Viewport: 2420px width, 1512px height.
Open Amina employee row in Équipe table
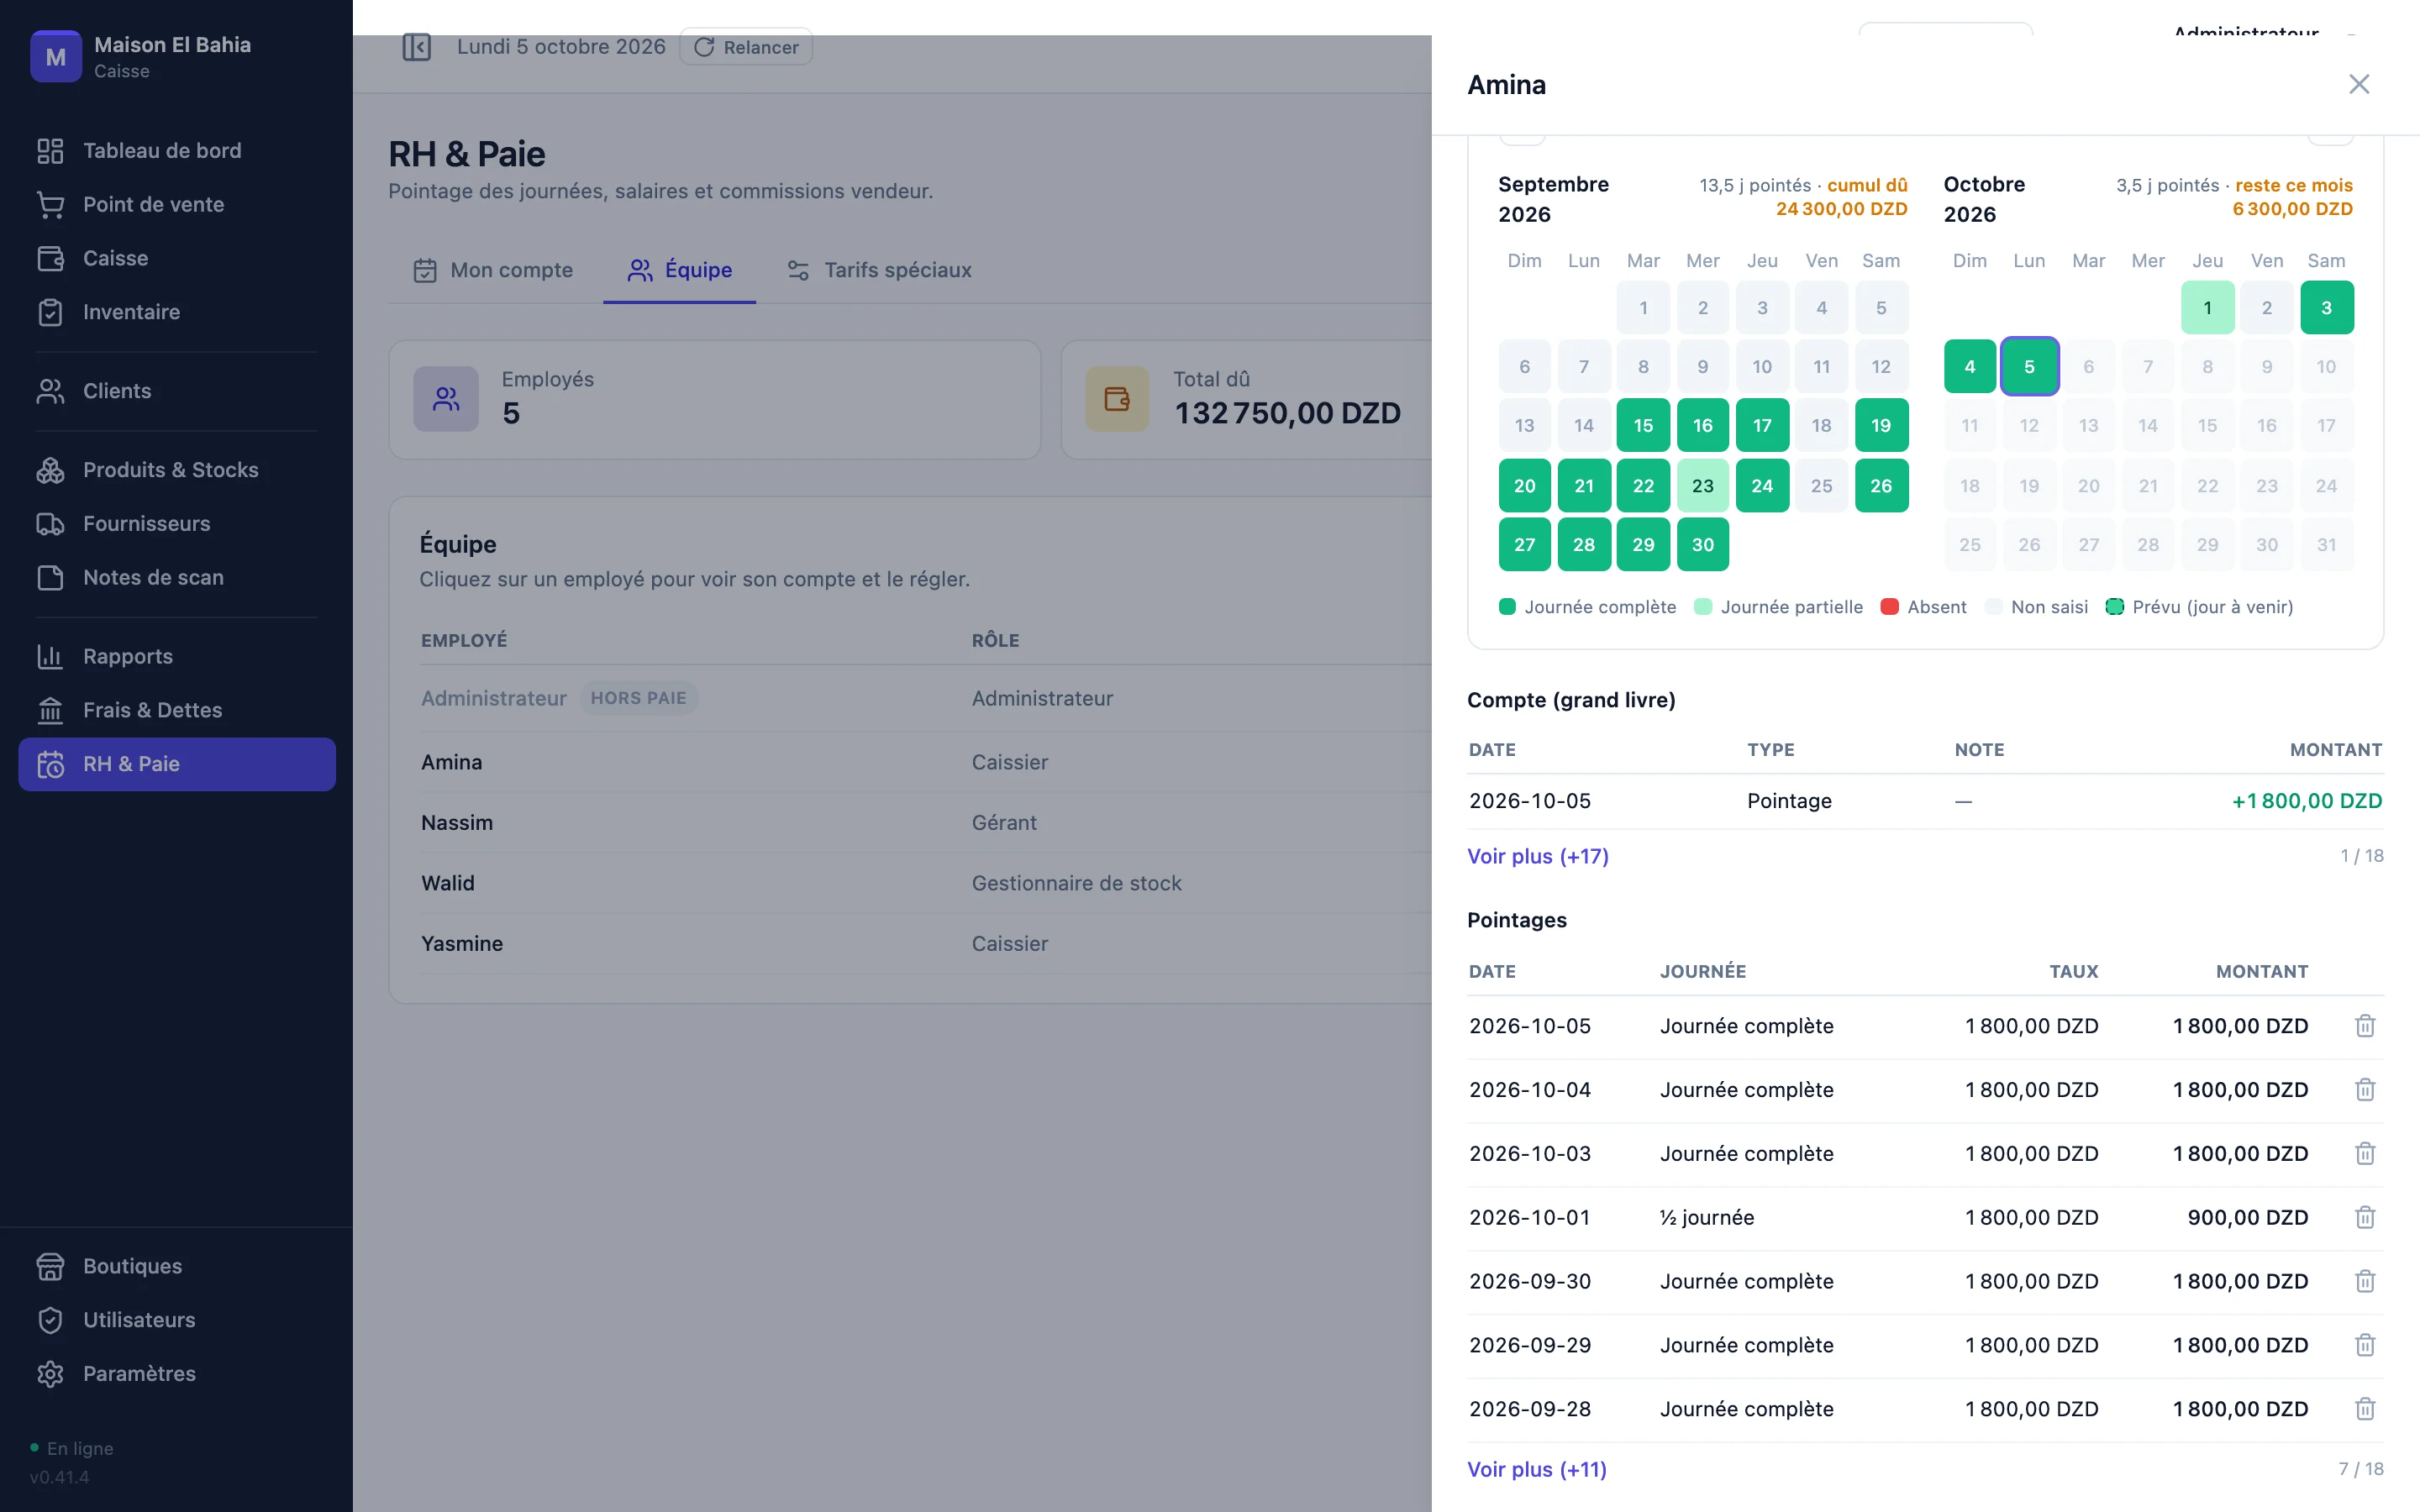tap(926, 763)
